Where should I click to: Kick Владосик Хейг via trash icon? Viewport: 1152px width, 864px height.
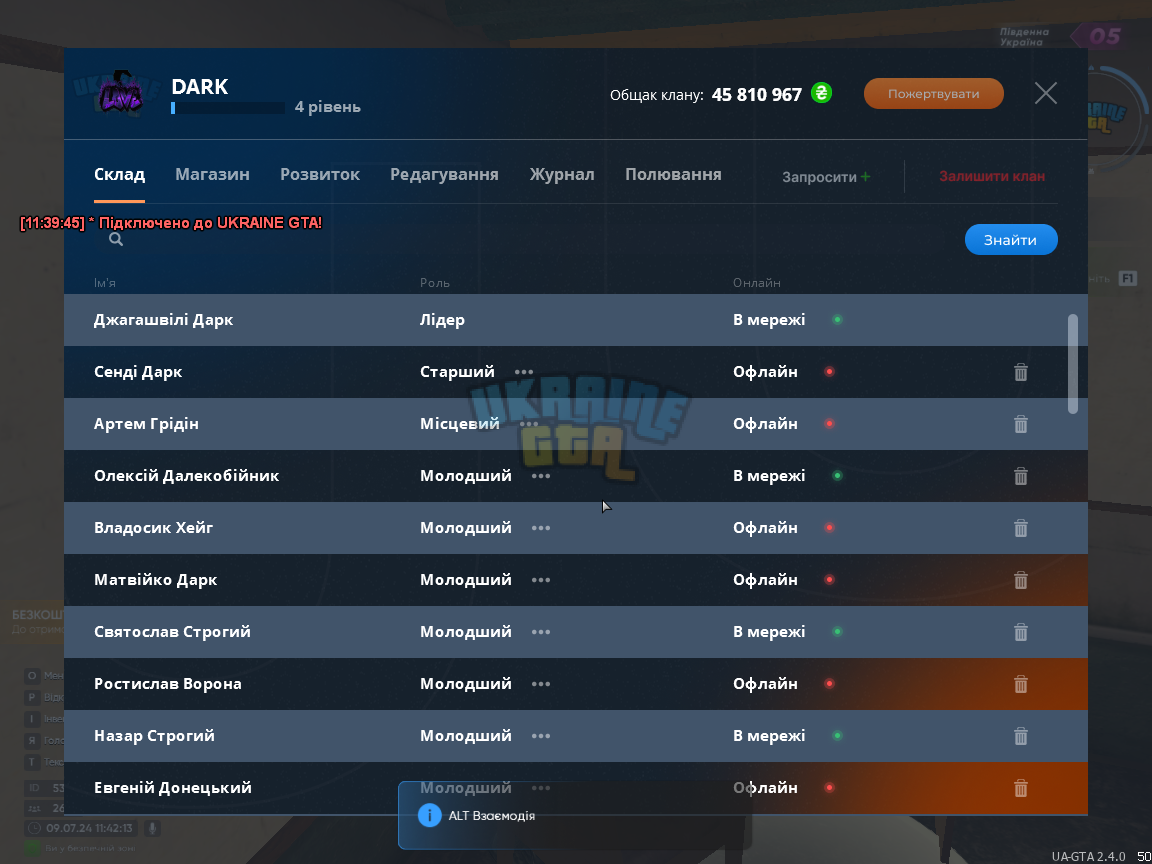(x=1020, y=528)
